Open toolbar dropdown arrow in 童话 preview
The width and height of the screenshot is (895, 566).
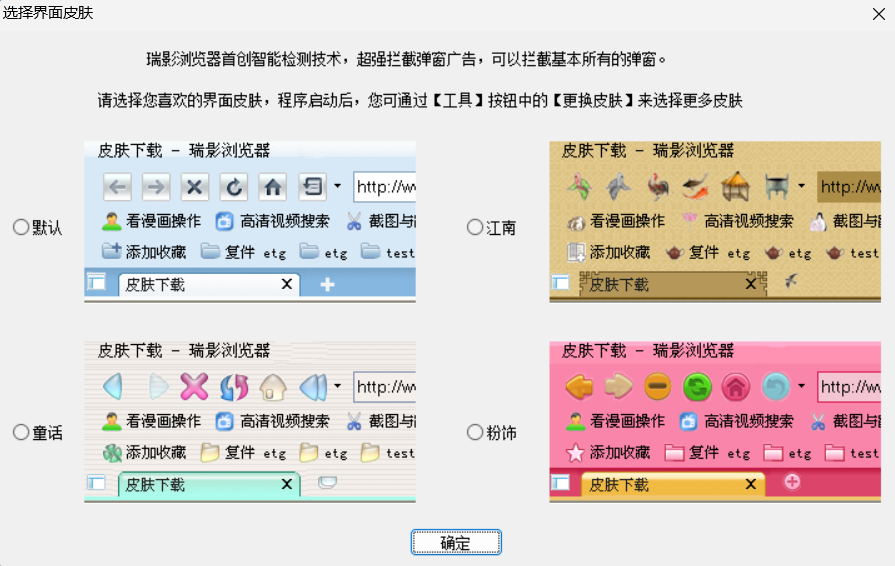point(337,386)
